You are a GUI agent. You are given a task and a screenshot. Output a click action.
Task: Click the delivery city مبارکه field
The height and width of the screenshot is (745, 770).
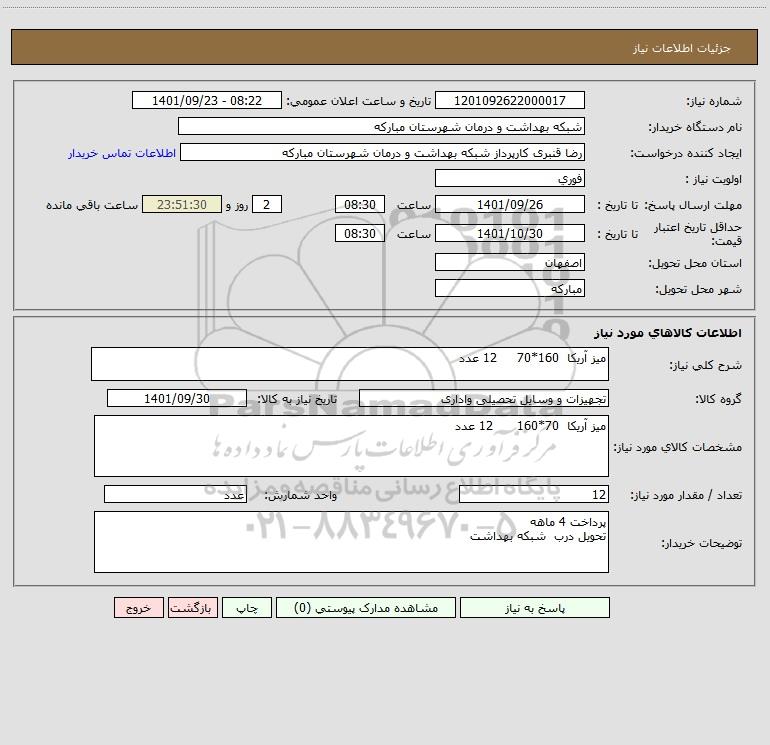point(510,288)
